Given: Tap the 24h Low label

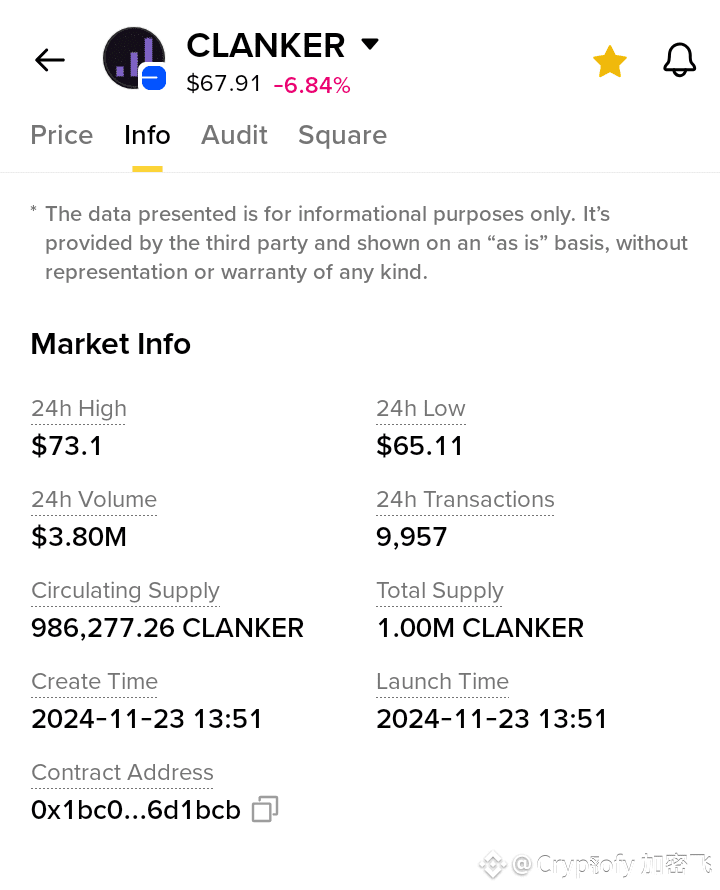Looking at the screenshot, I should tap(421, 408).
